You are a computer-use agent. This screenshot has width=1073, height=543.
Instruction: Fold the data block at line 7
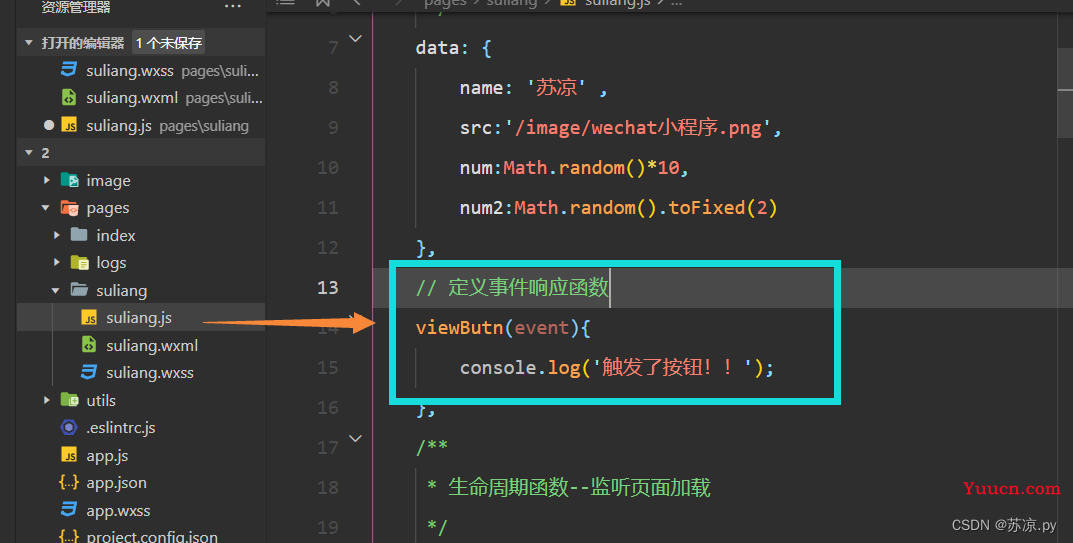(x=355, y=39)
